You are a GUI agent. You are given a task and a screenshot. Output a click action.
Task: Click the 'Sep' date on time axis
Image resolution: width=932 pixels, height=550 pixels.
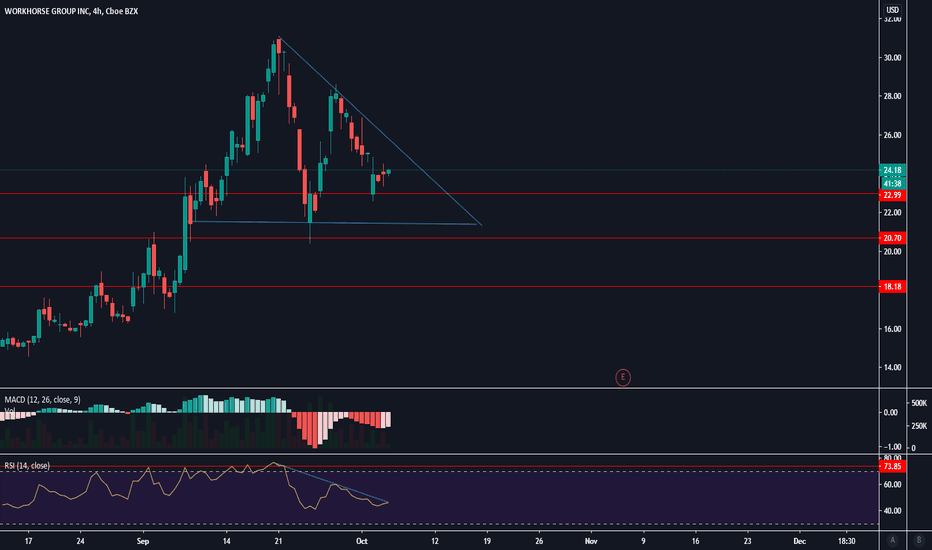click(143, 541)
